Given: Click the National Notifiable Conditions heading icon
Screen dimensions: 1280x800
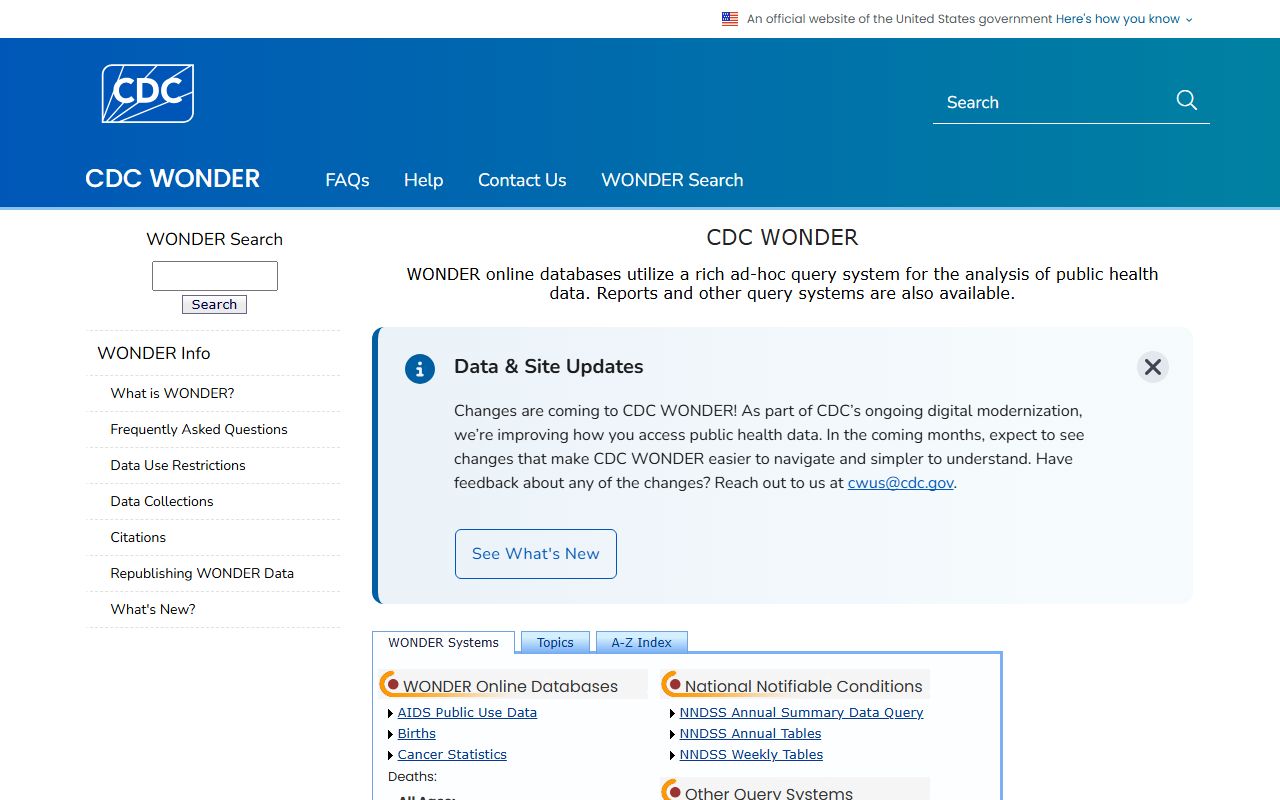Looking at the screenshot, I should (x=673, y=685).
